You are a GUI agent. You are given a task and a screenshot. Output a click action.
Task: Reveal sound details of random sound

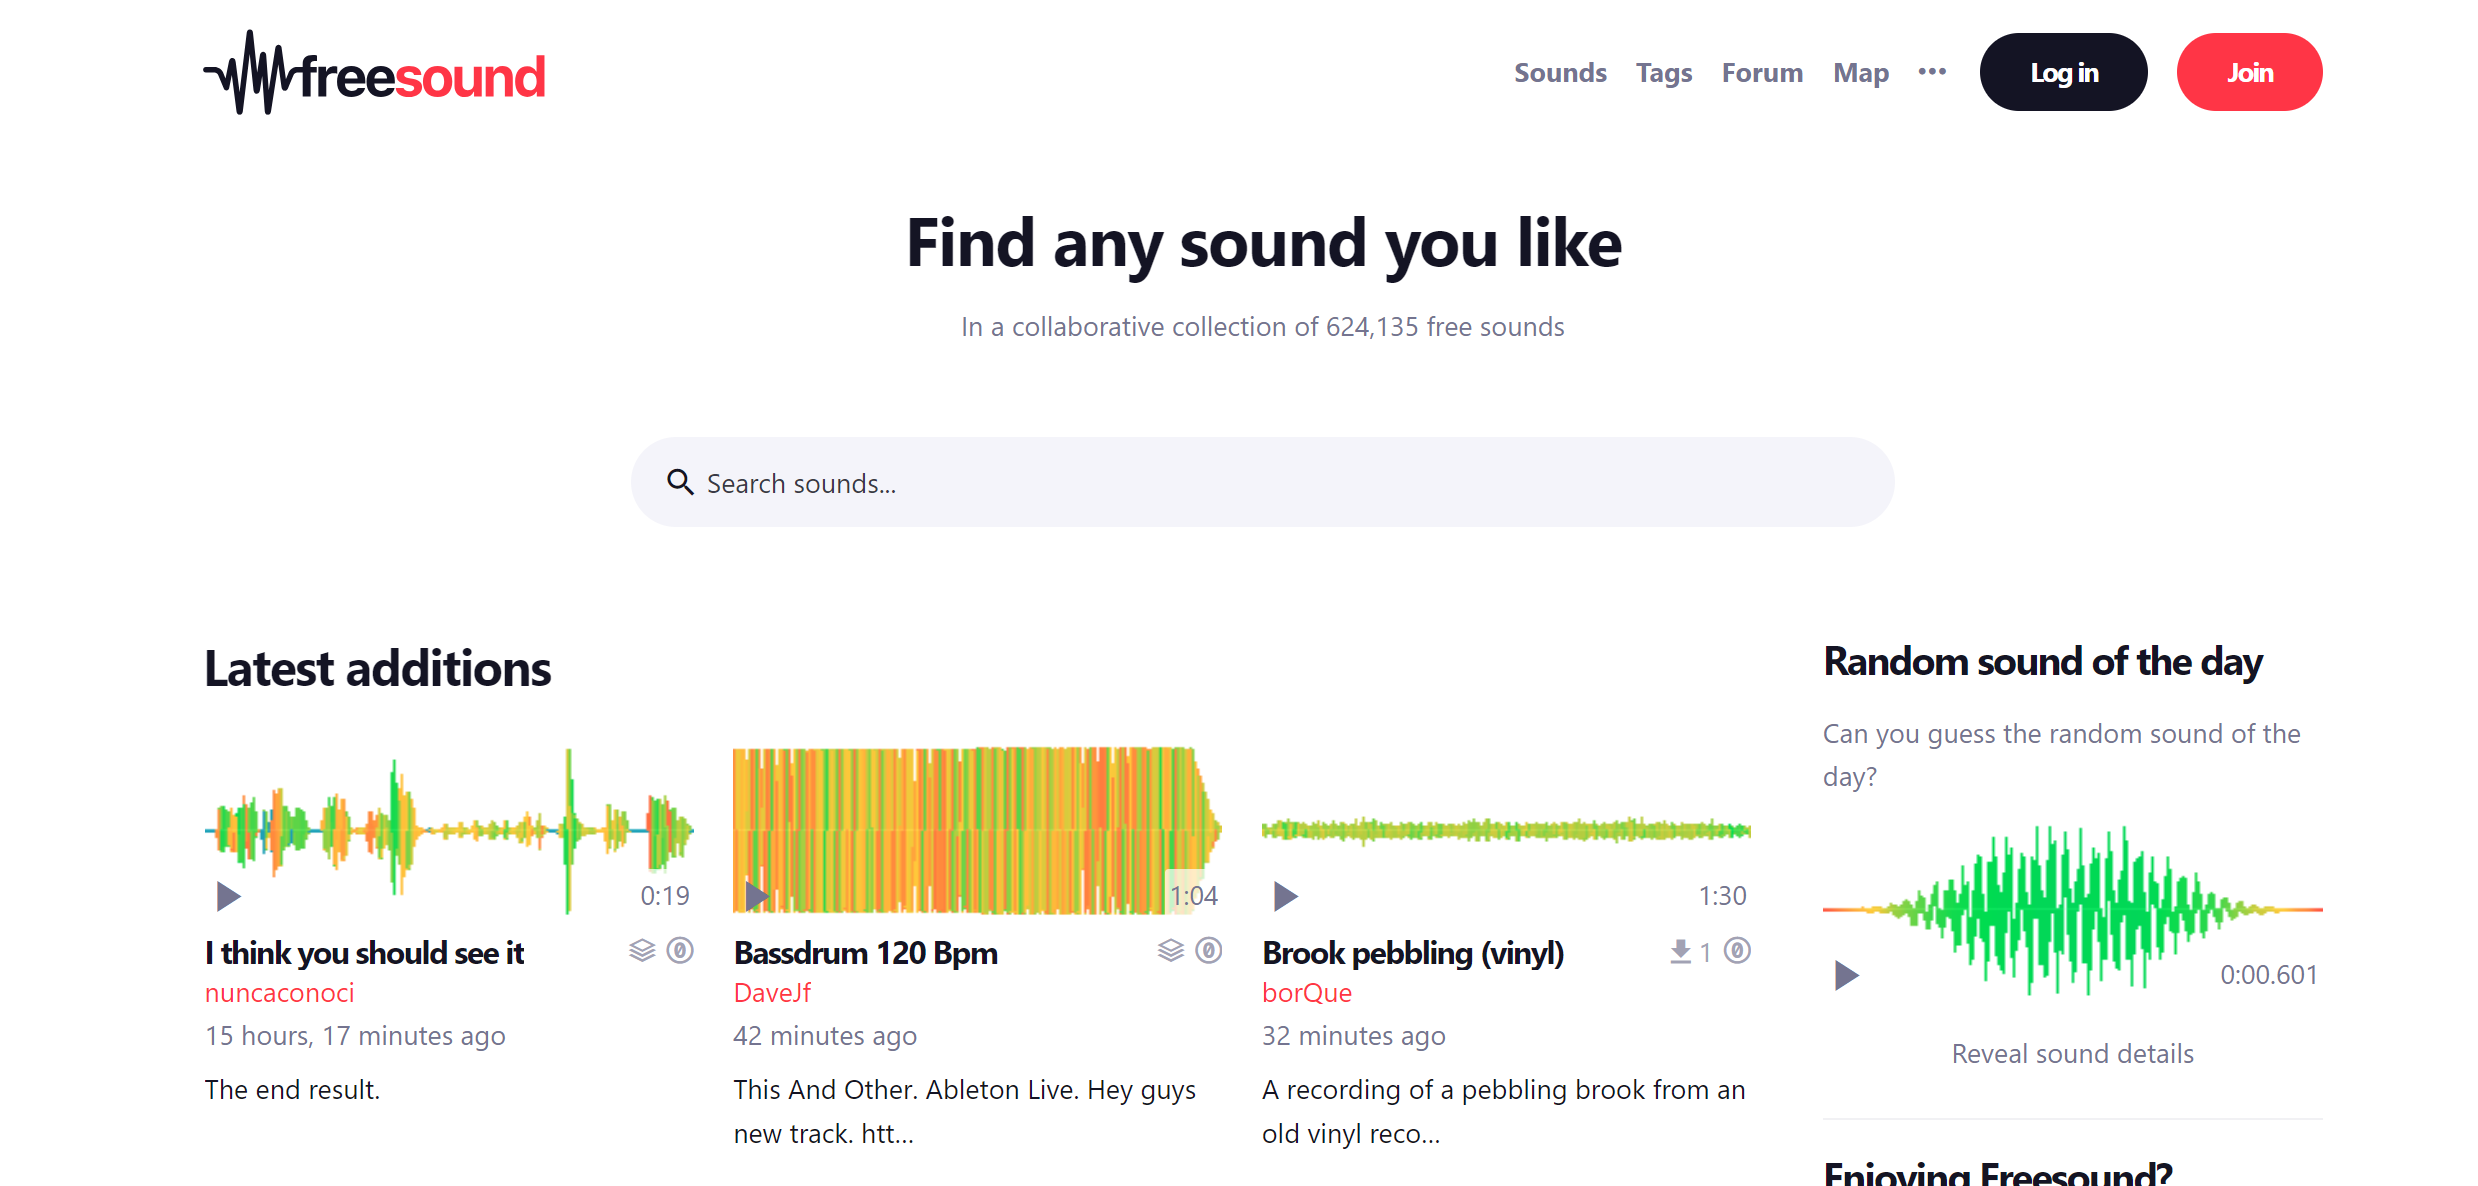pos(2072,1054)
